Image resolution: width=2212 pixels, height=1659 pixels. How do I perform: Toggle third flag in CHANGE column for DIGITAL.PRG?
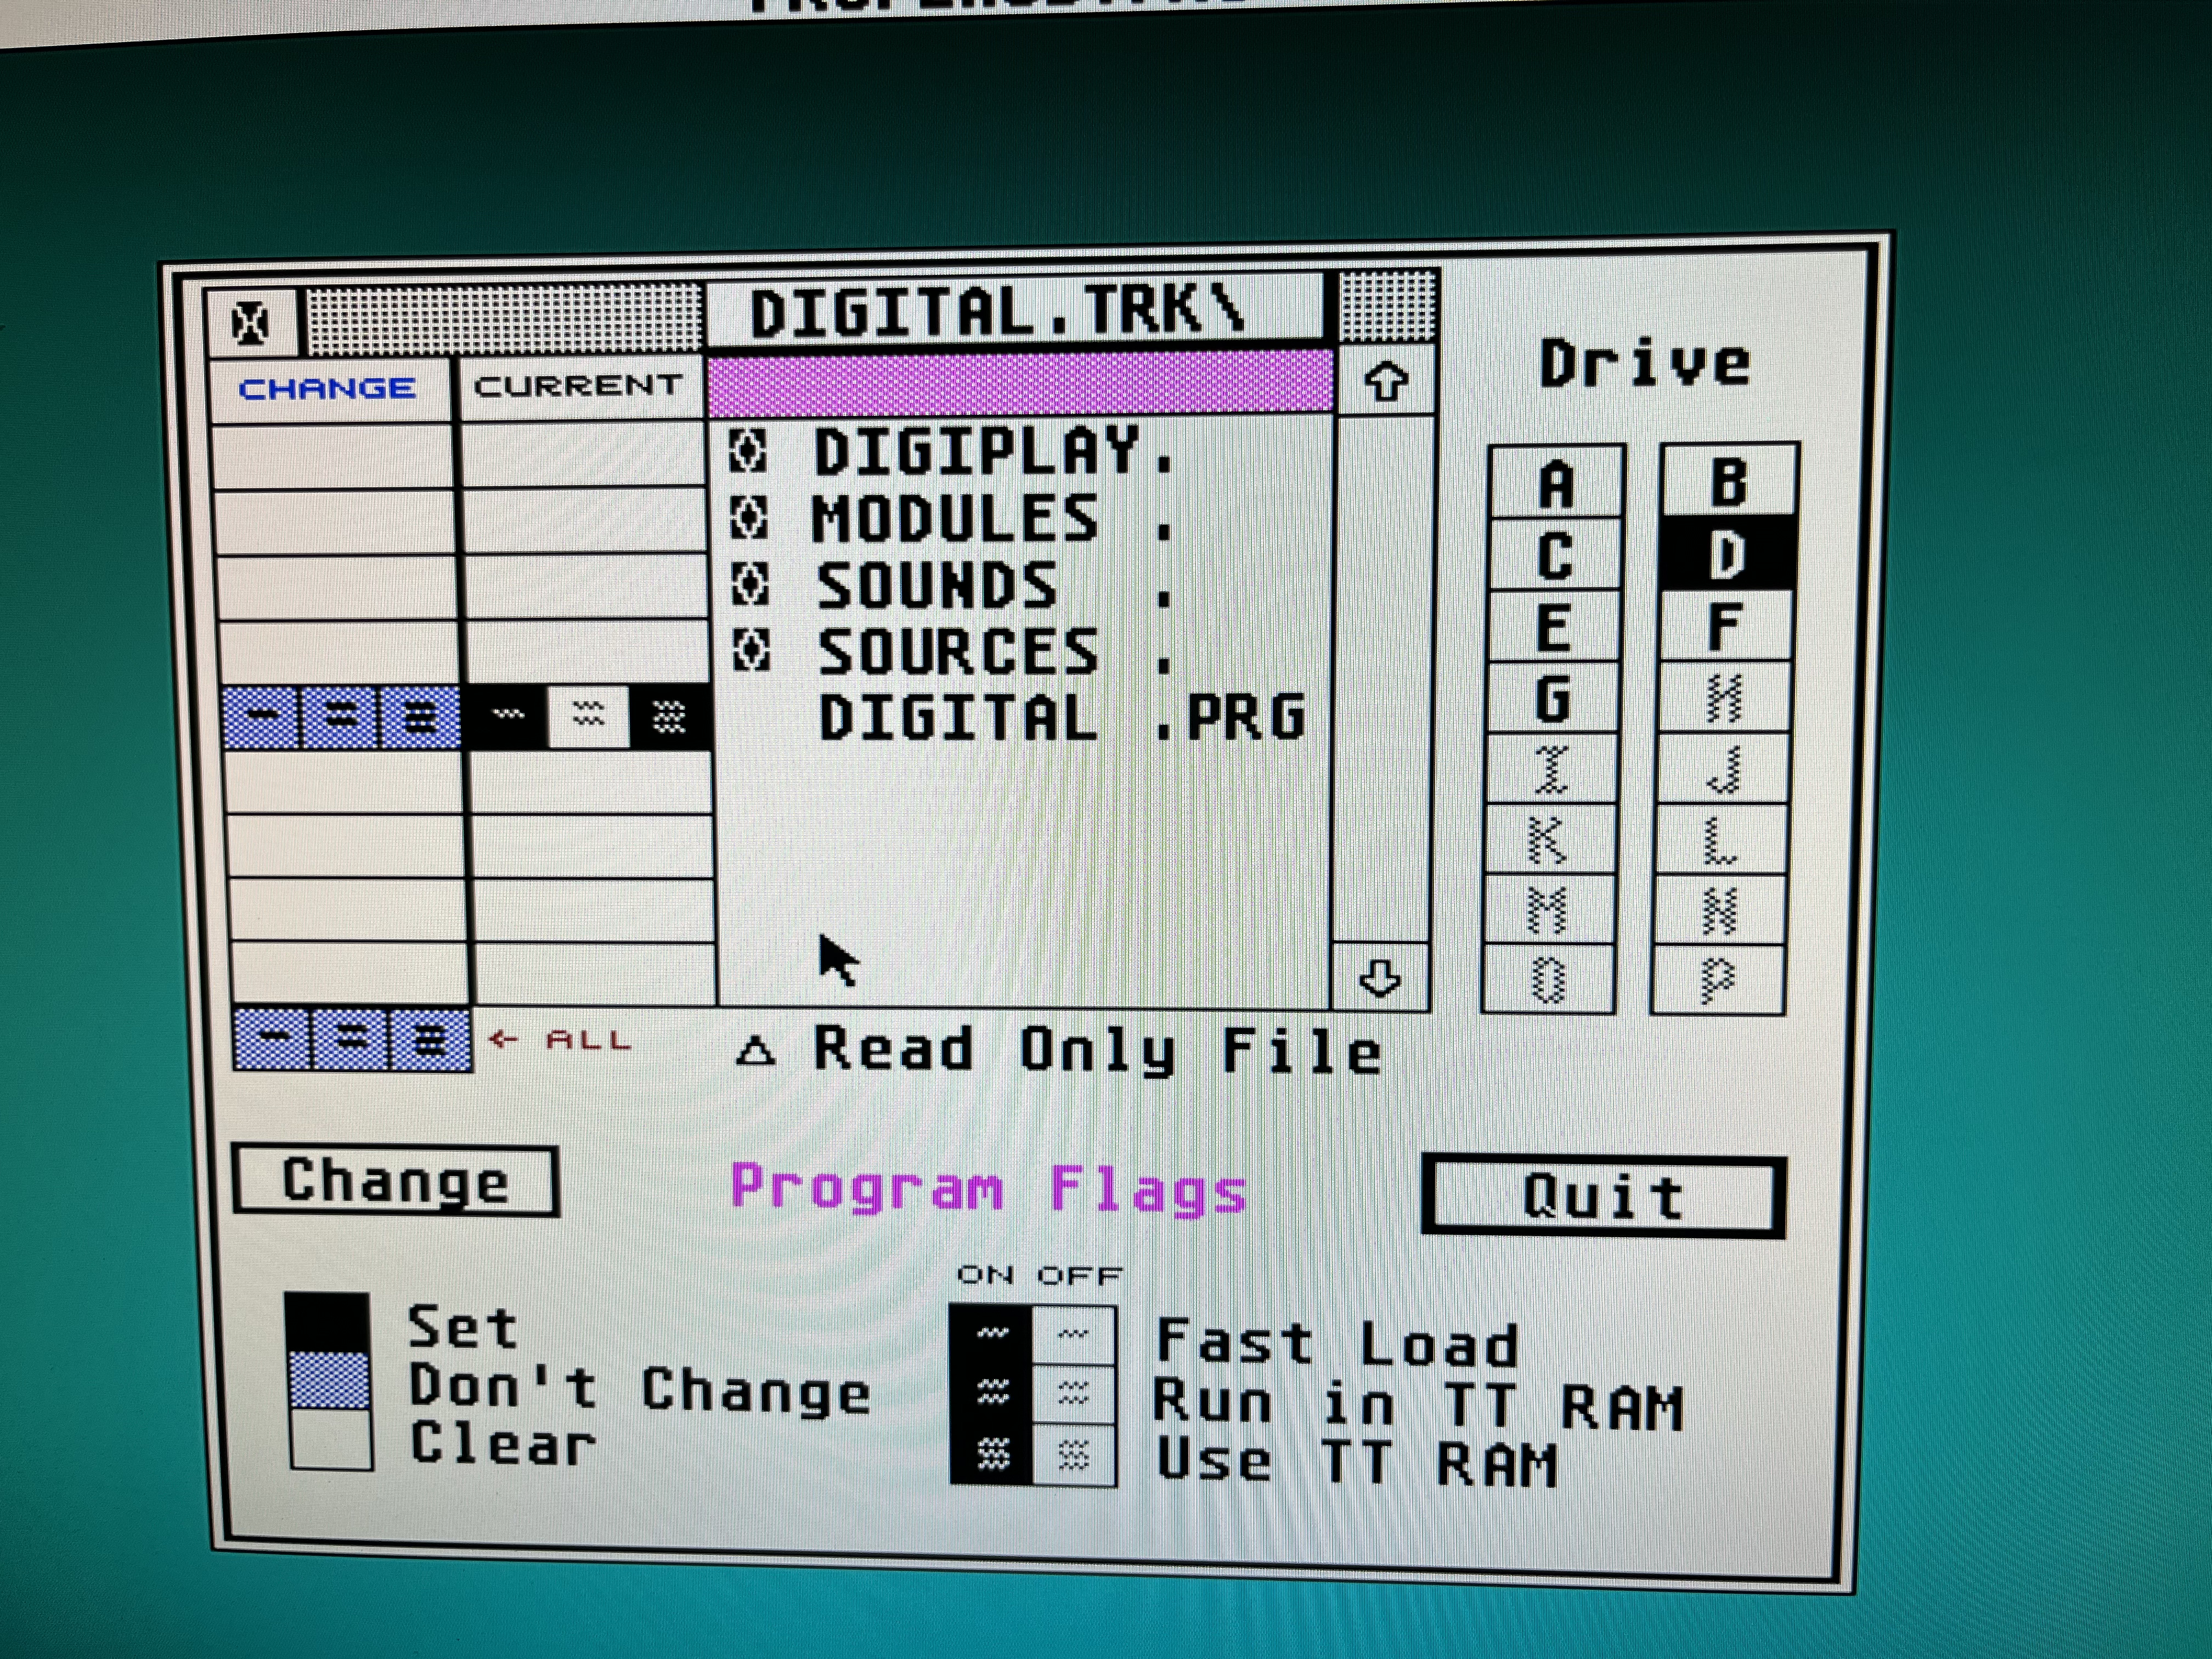coord(420,717)
